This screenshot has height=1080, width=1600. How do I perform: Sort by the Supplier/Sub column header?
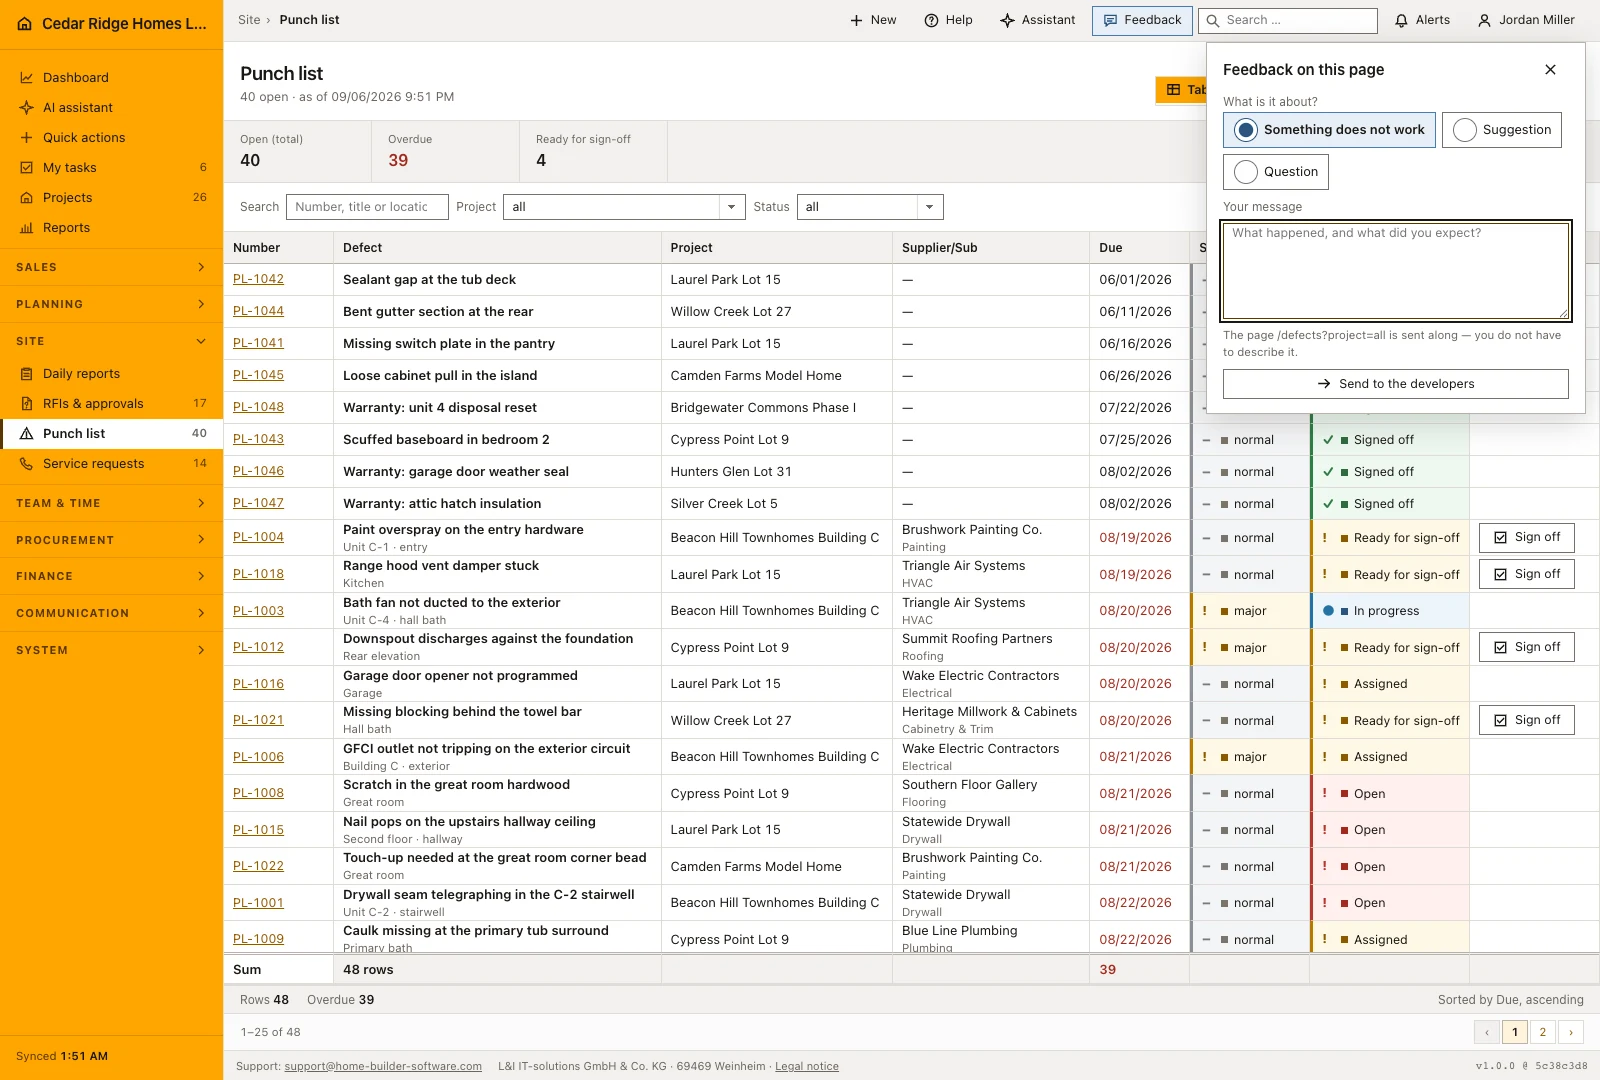(x=990, y=248)
